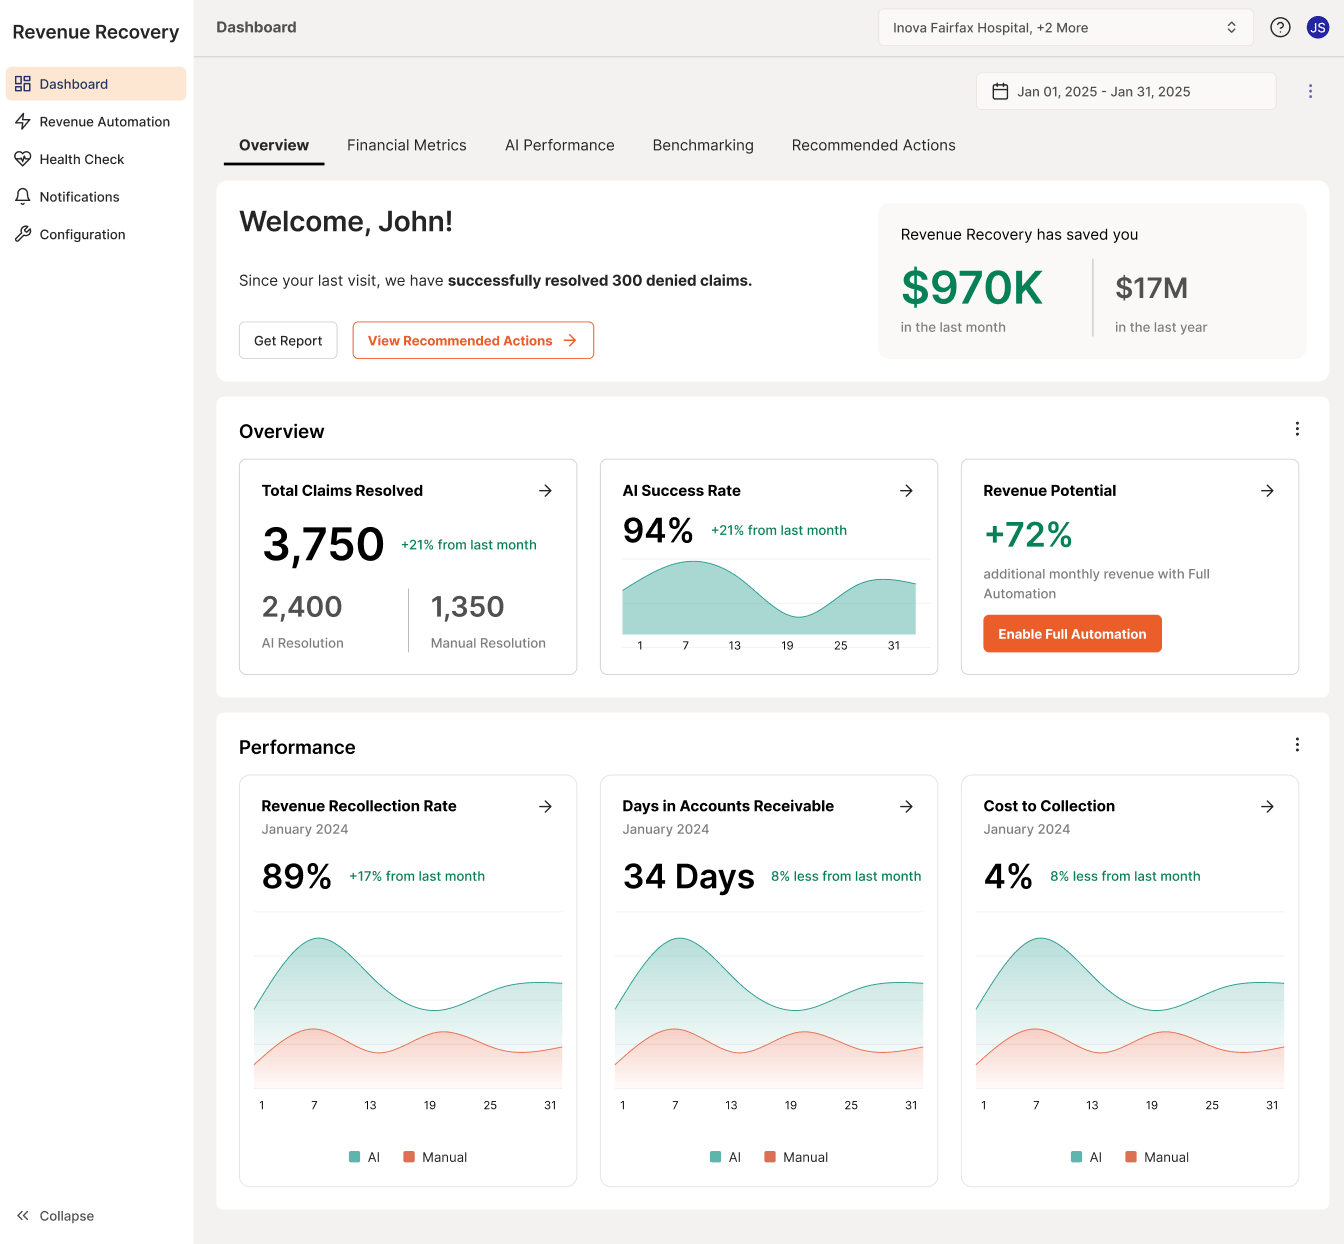This screenshot has width=1344, height=1244.
Task: Open the Jan 2025 date range picker
Action: [1126, 92]
